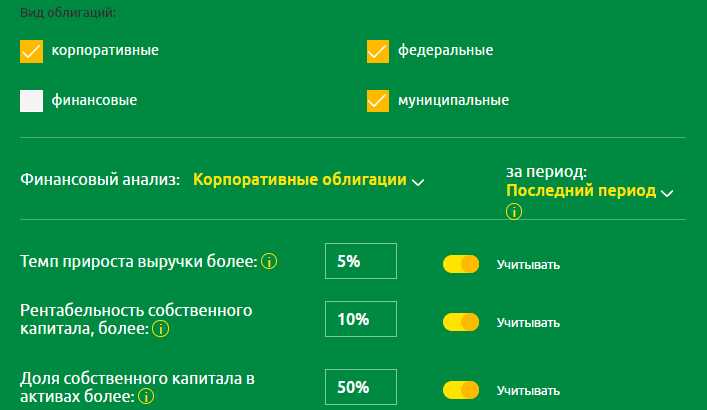The height and width of the screenshot is (410, 707).
Task: Open Корпоративные облигации dropdown
Action: [300, 180]
